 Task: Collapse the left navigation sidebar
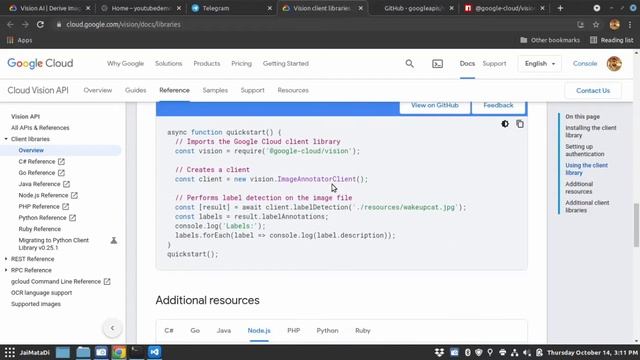tap(112, 328)
